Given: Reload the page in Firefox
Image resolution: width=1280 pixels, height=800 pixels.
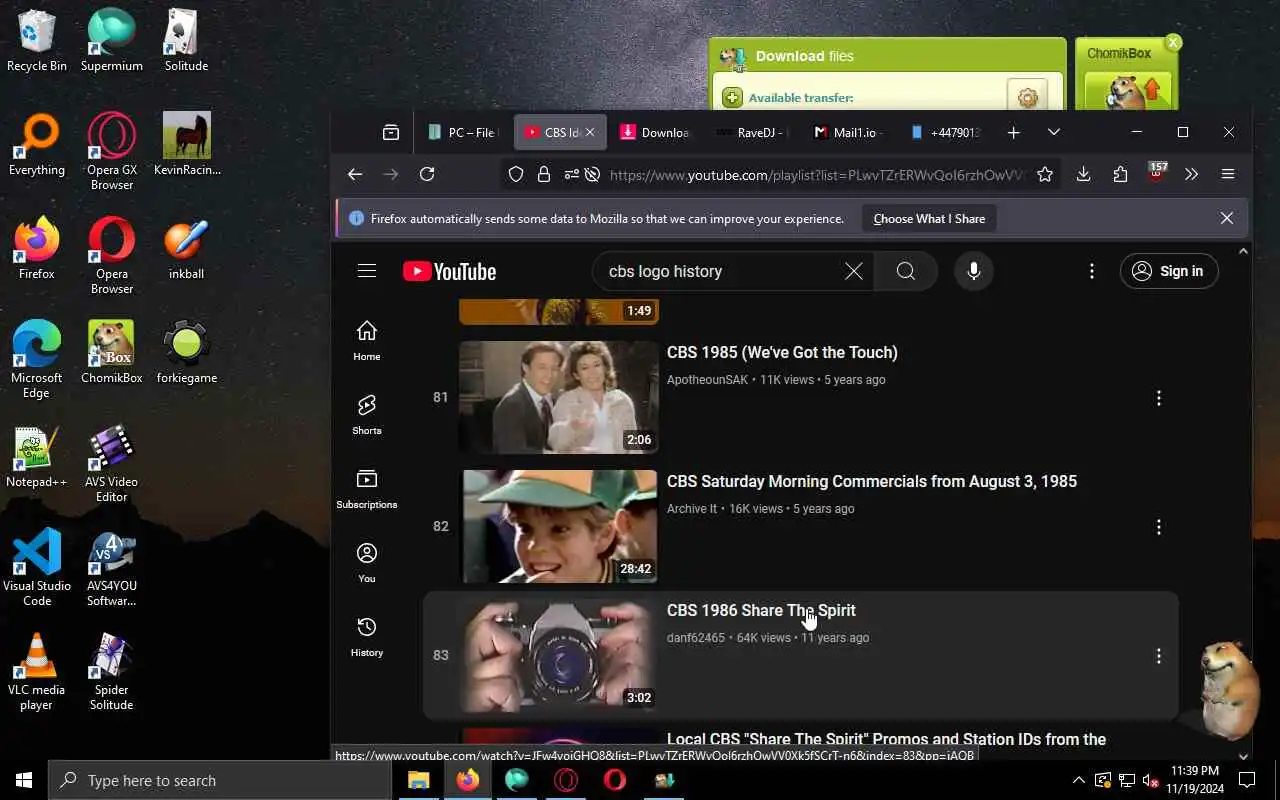Looking at the screenshot, I should 427,174.
